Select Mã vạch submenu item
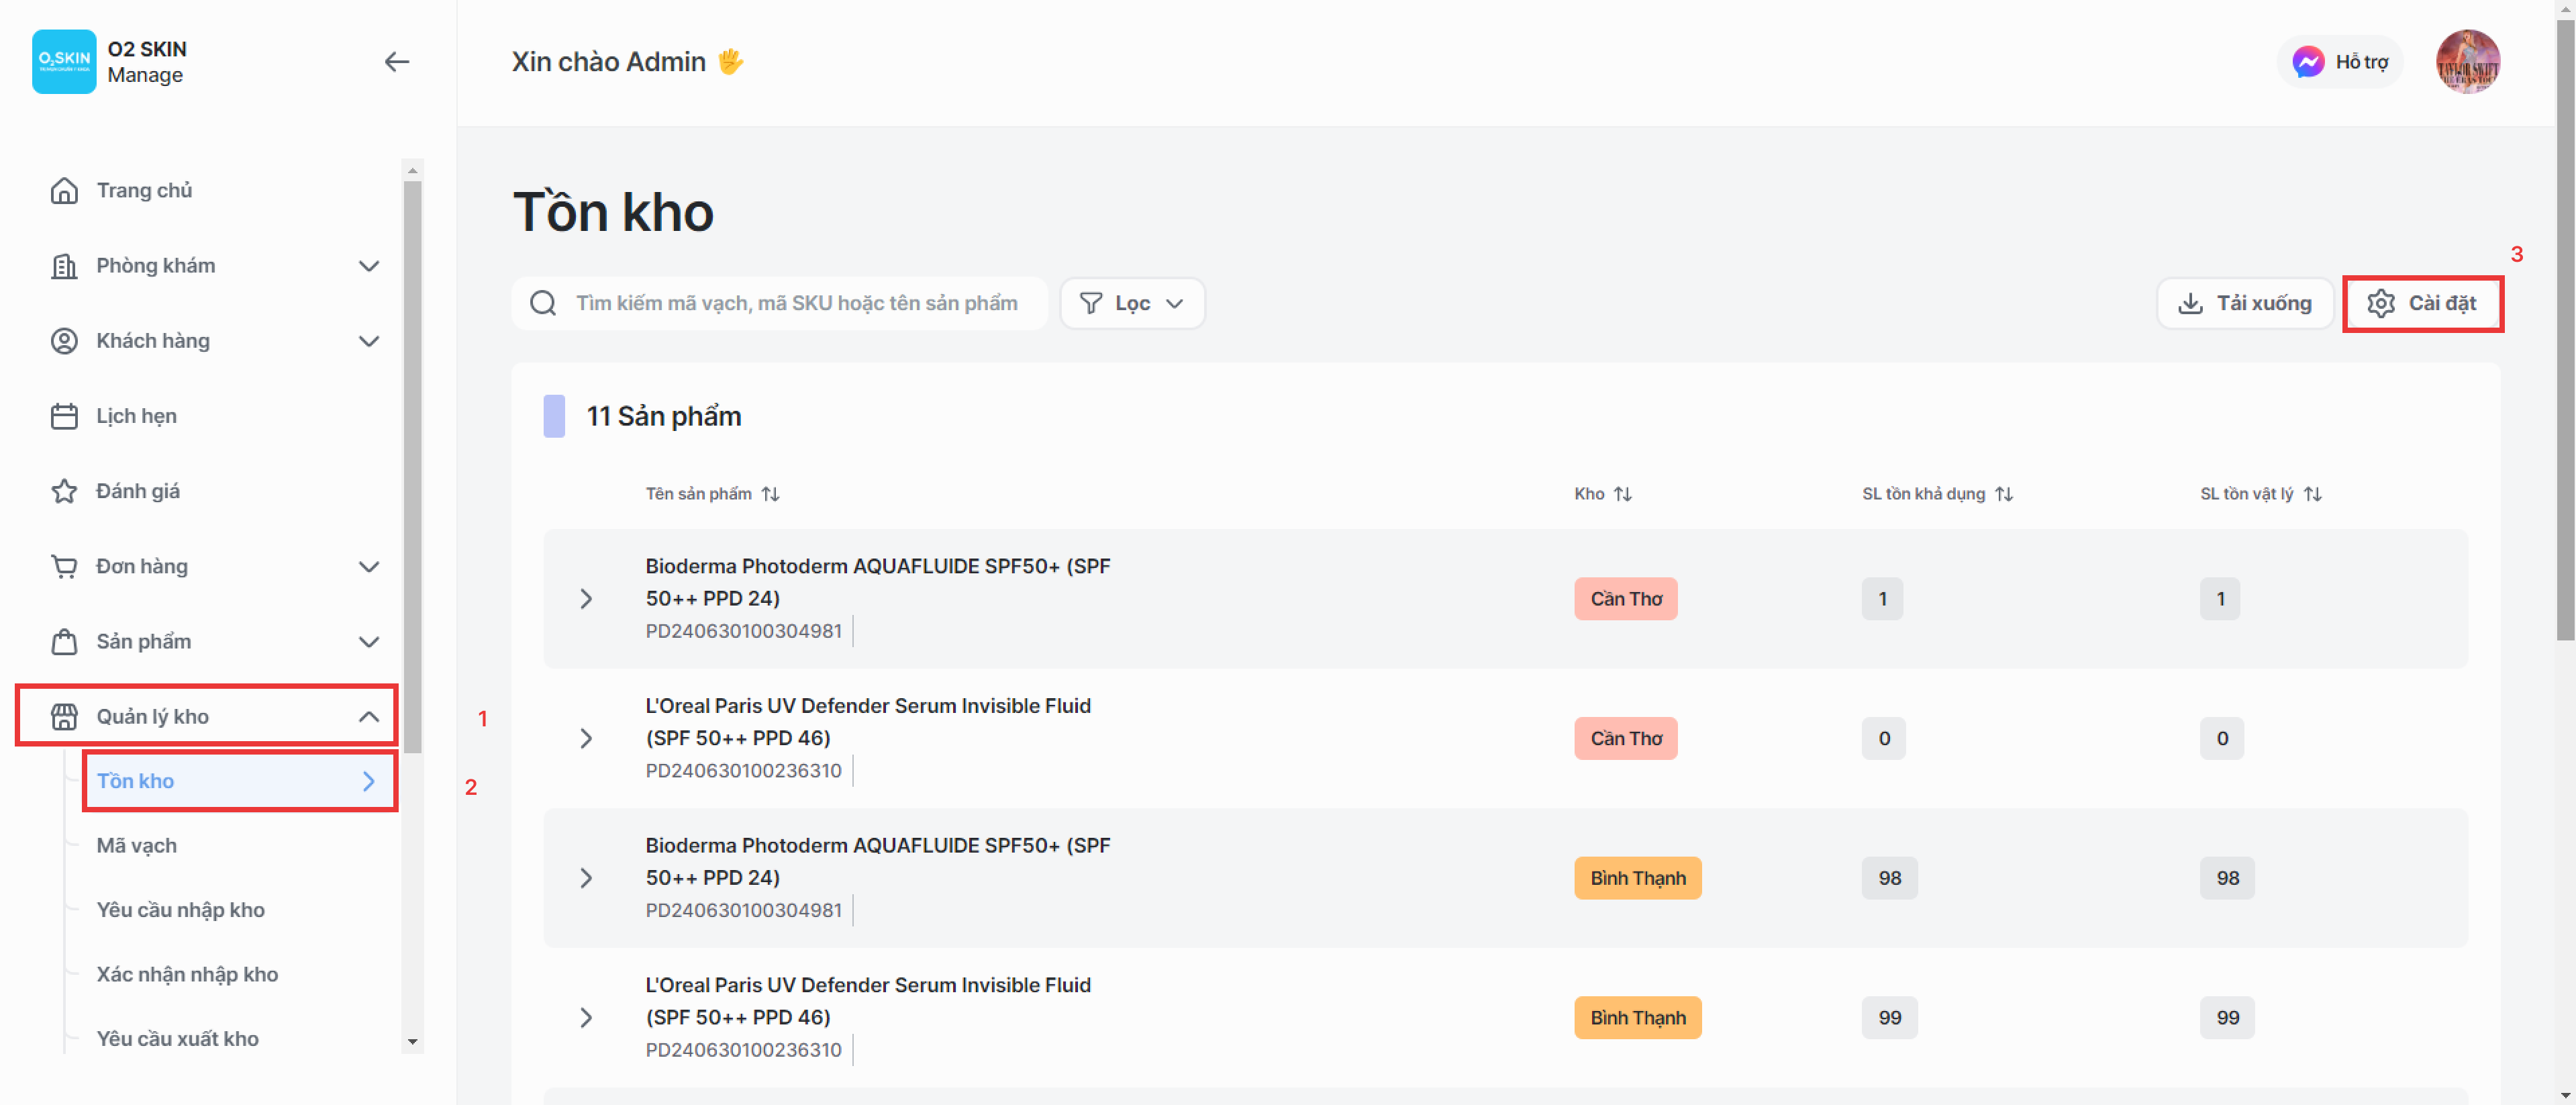This screenshot has width=2576, height=1105. point(137,845)
